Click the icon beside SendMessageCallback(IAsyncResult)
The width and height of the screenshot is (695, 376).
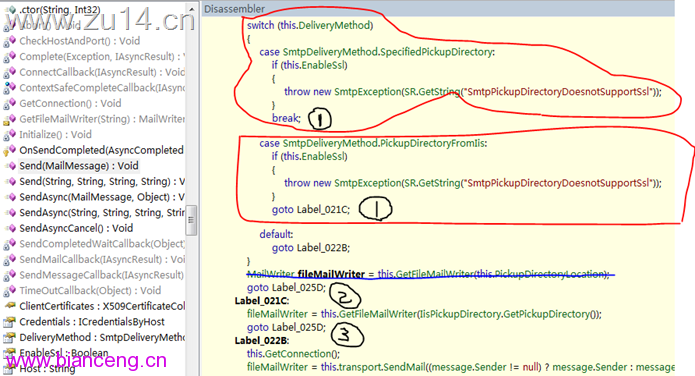click(9, 275)
